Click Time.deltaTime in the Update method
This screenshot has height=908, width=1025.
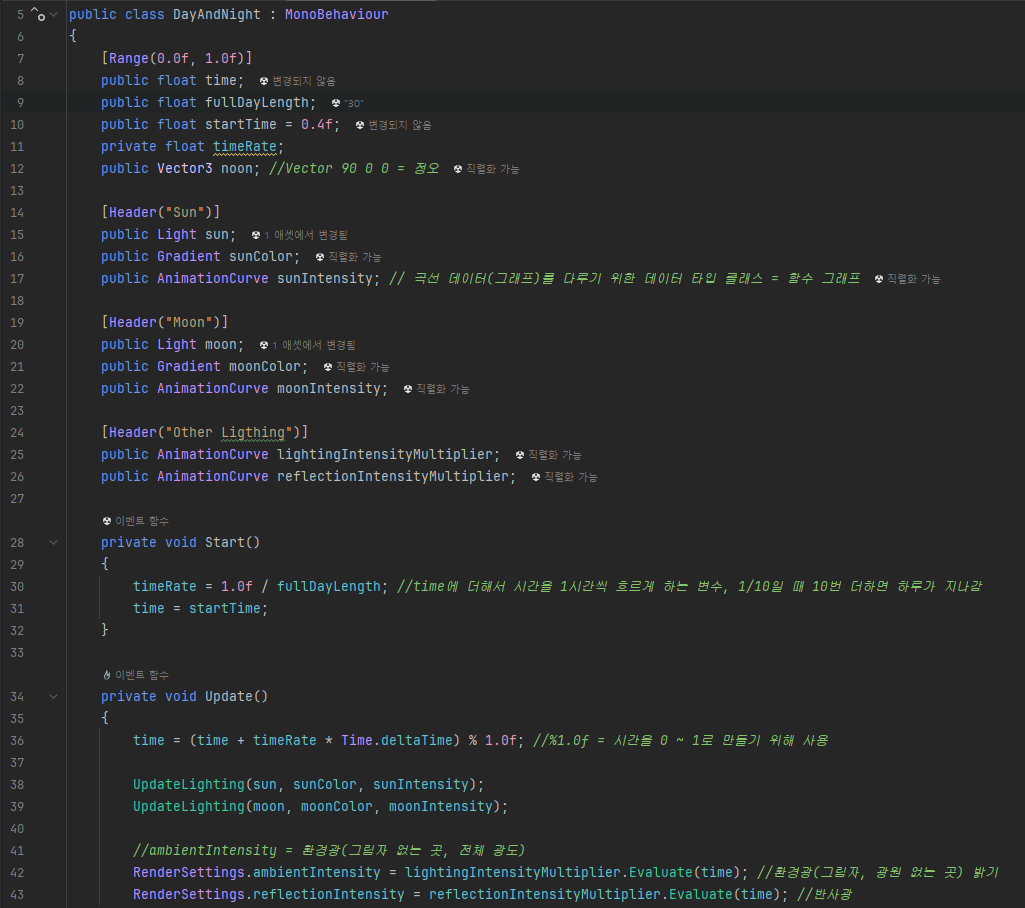396,741
